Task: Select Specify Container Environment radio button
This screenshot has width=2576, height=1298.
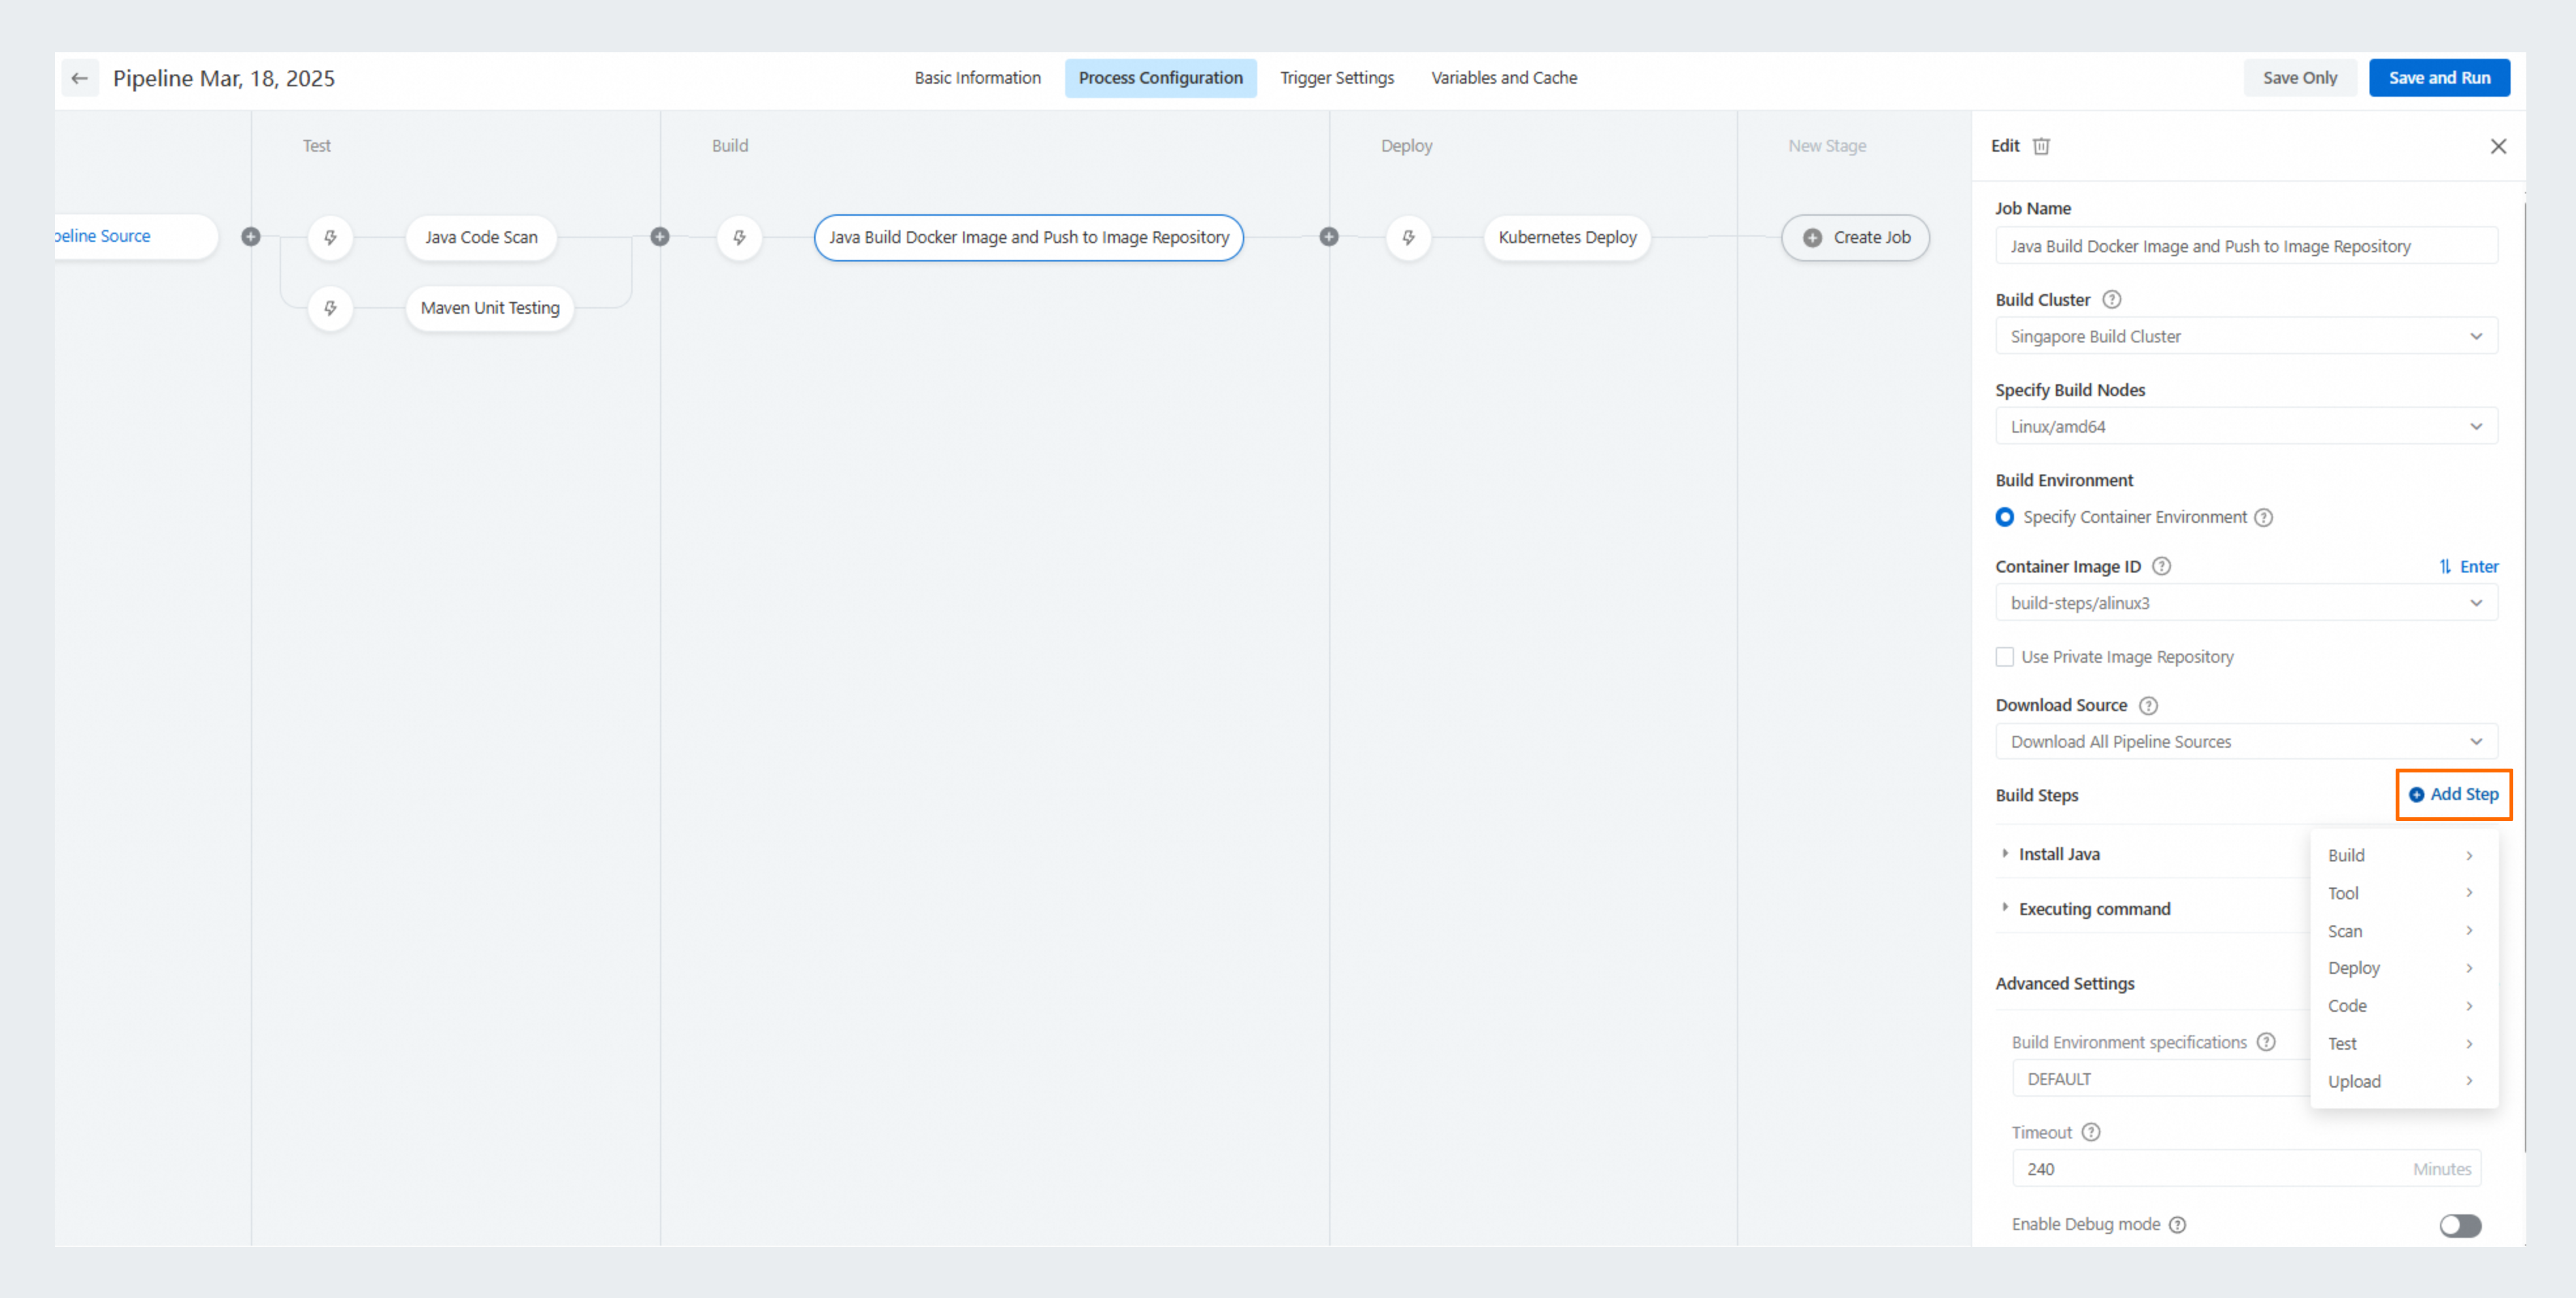Action: (x=2004, y=517)
